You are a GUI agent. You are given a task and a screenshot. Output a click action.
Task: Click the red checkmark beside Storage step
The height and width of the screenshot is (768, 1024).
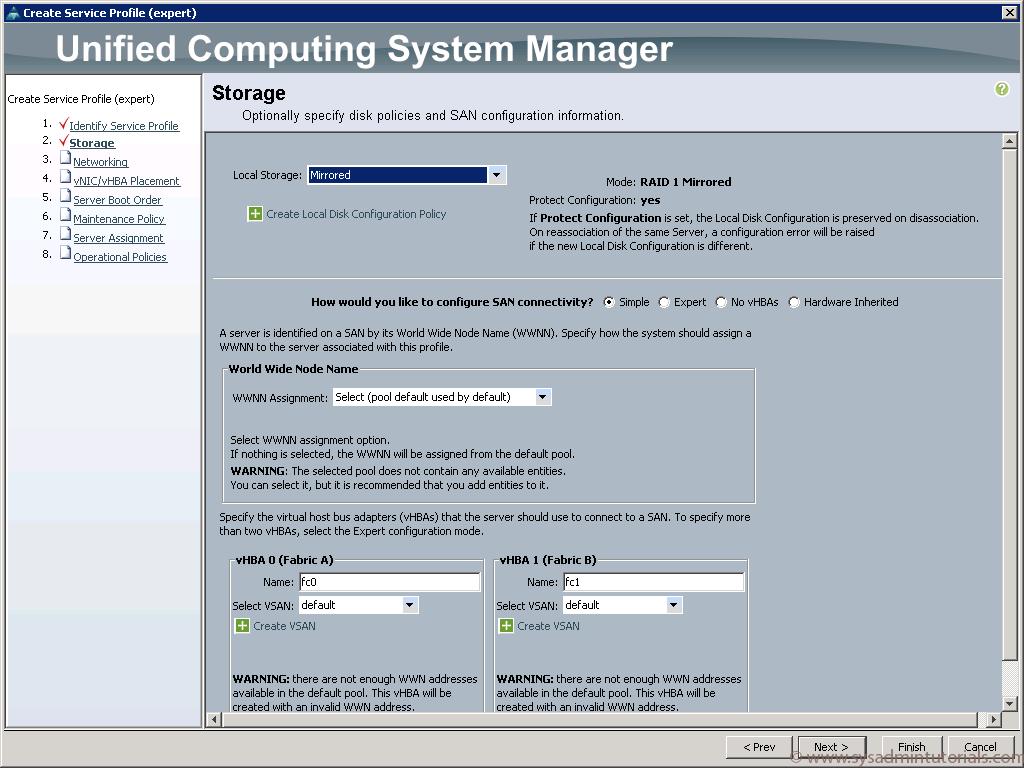tap(63, 141)
